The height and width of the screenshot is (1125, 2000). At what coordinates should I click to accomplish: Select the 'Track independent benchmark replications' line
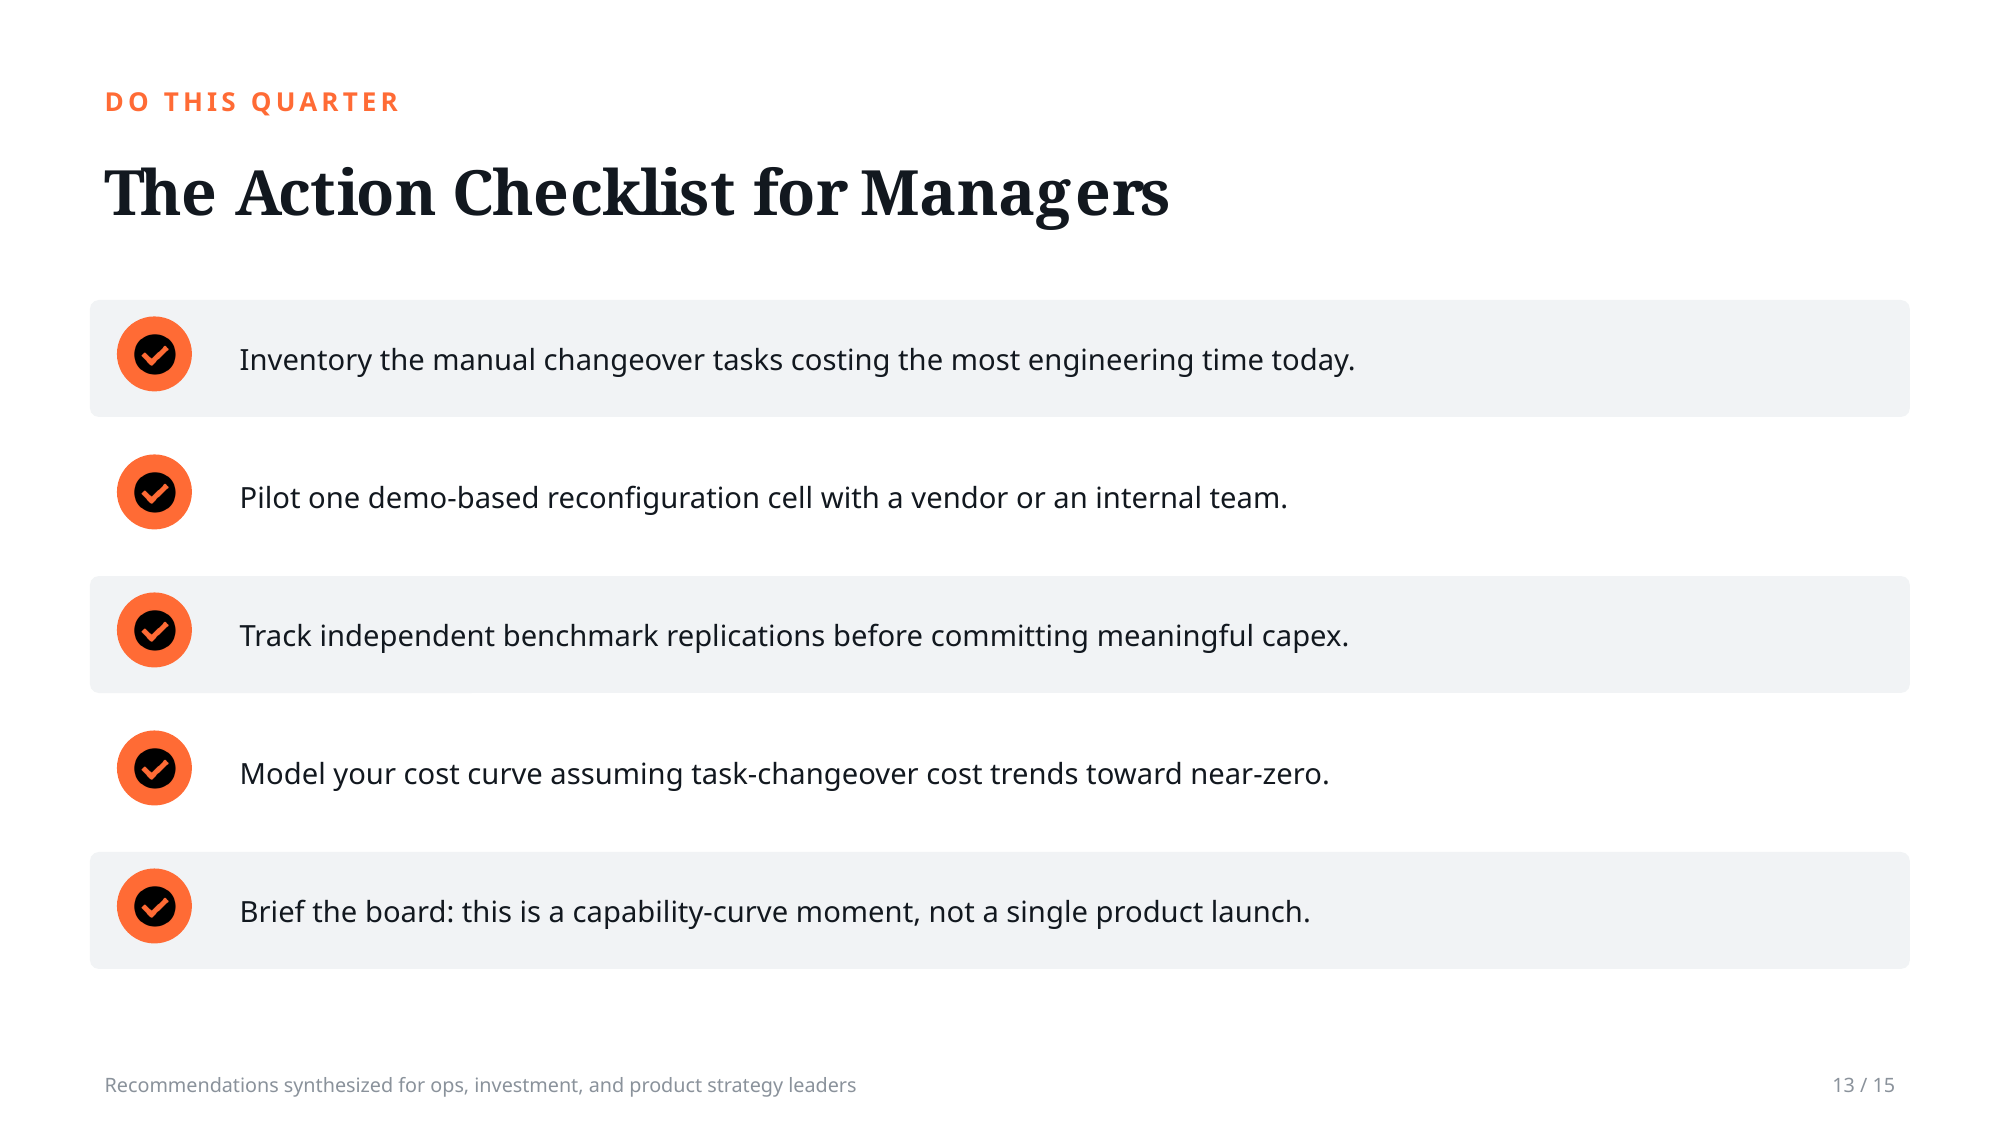(794, 636)
